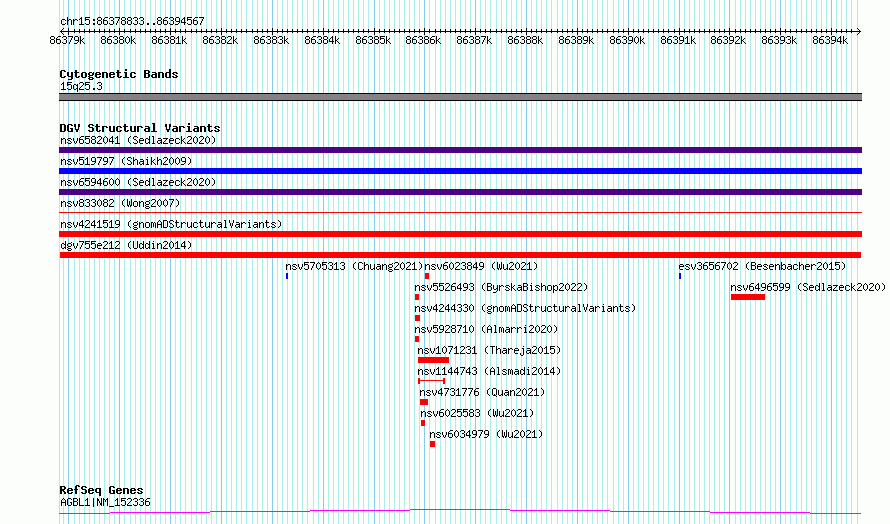Open nsv4244330 (gnomADStructuralVariants) label
Screen dimensions: 890x524
(x=525, y=308)
